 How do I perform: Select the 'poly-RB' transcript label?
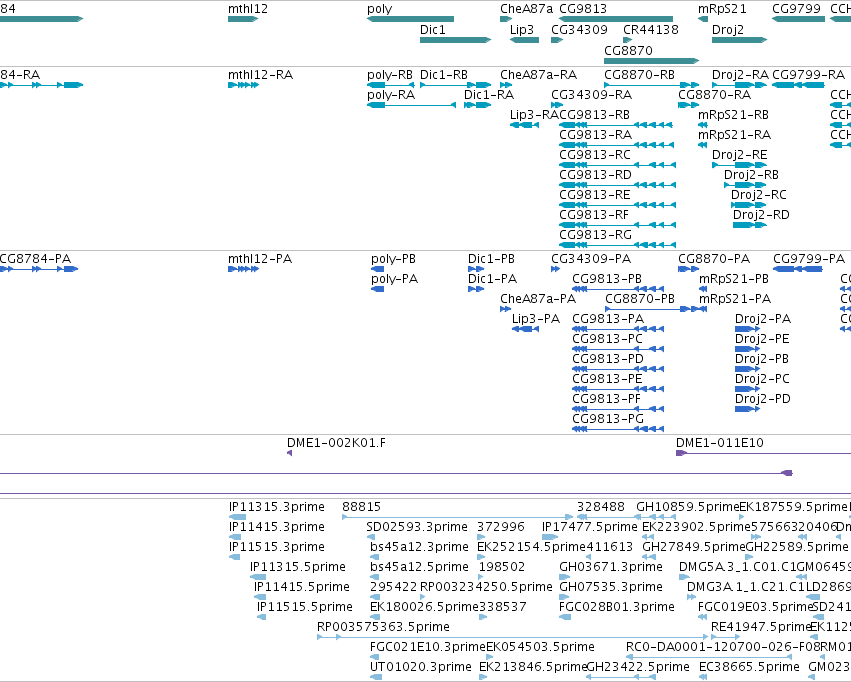coord(390,74)
